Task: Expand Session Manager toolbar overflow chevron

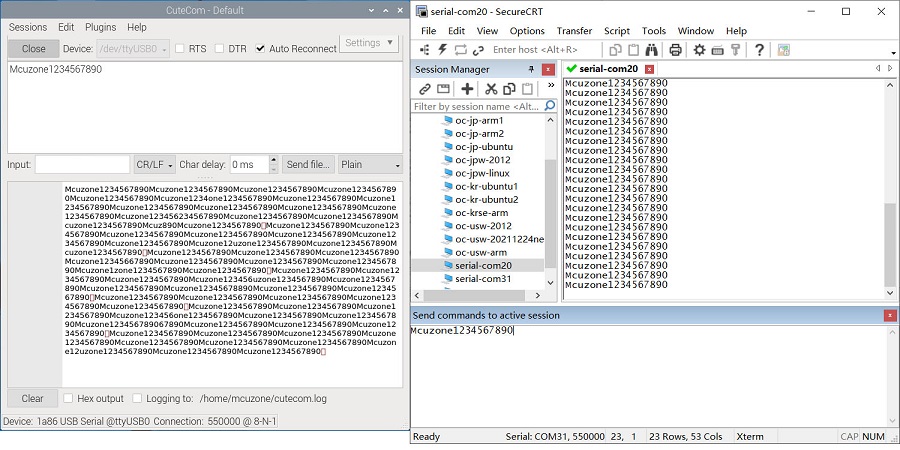Action: click(x=551, y=85)
